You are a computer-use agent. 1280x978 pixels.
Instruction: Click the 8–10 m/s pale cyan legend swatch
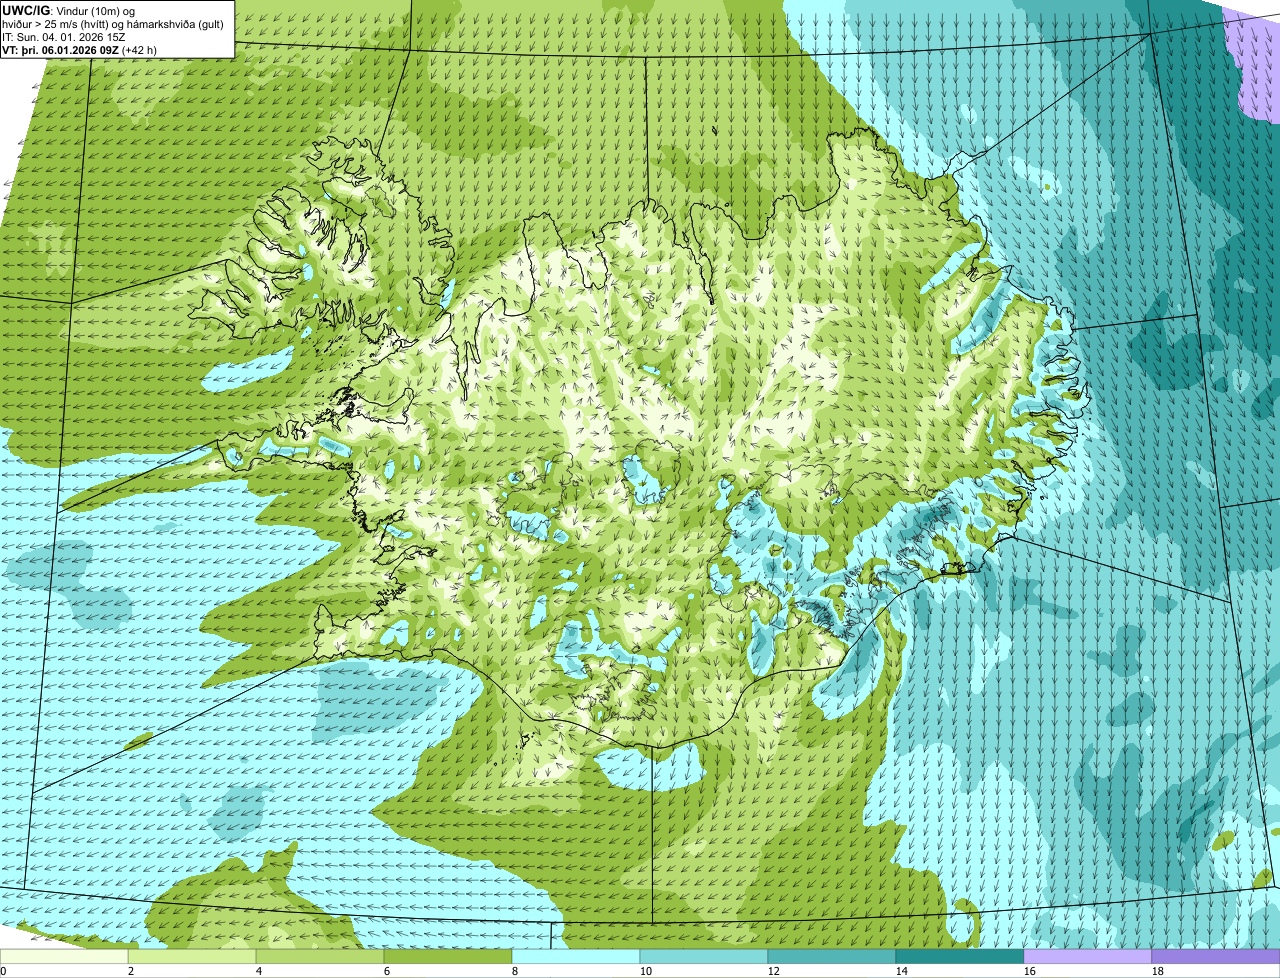[576, 957]
